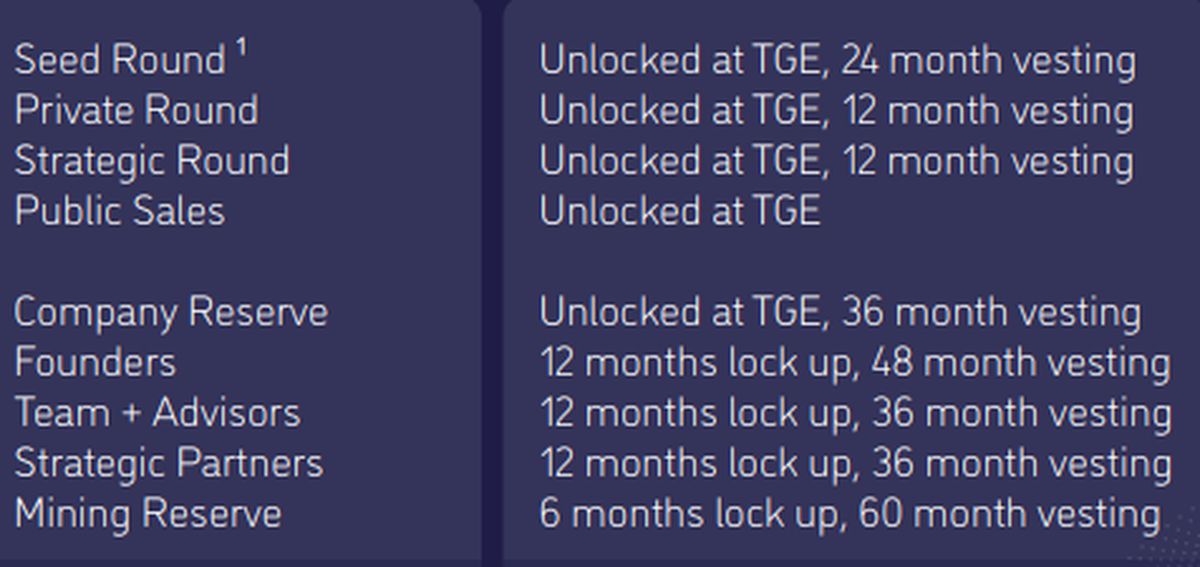
Task: Click the Strategic Round label
Action: coord(152,162)
